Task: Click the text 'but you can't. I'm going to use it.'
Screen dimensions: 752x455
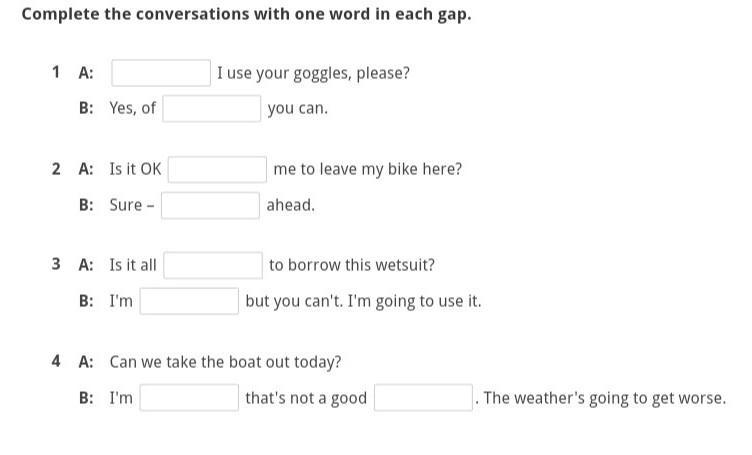Action: click(363, 302)
